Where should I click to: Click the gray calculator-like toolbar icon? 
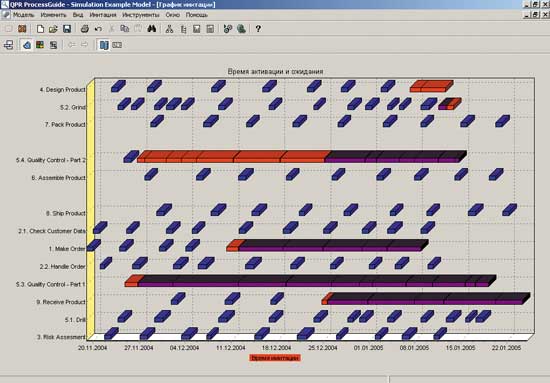(x=210, y=29)
